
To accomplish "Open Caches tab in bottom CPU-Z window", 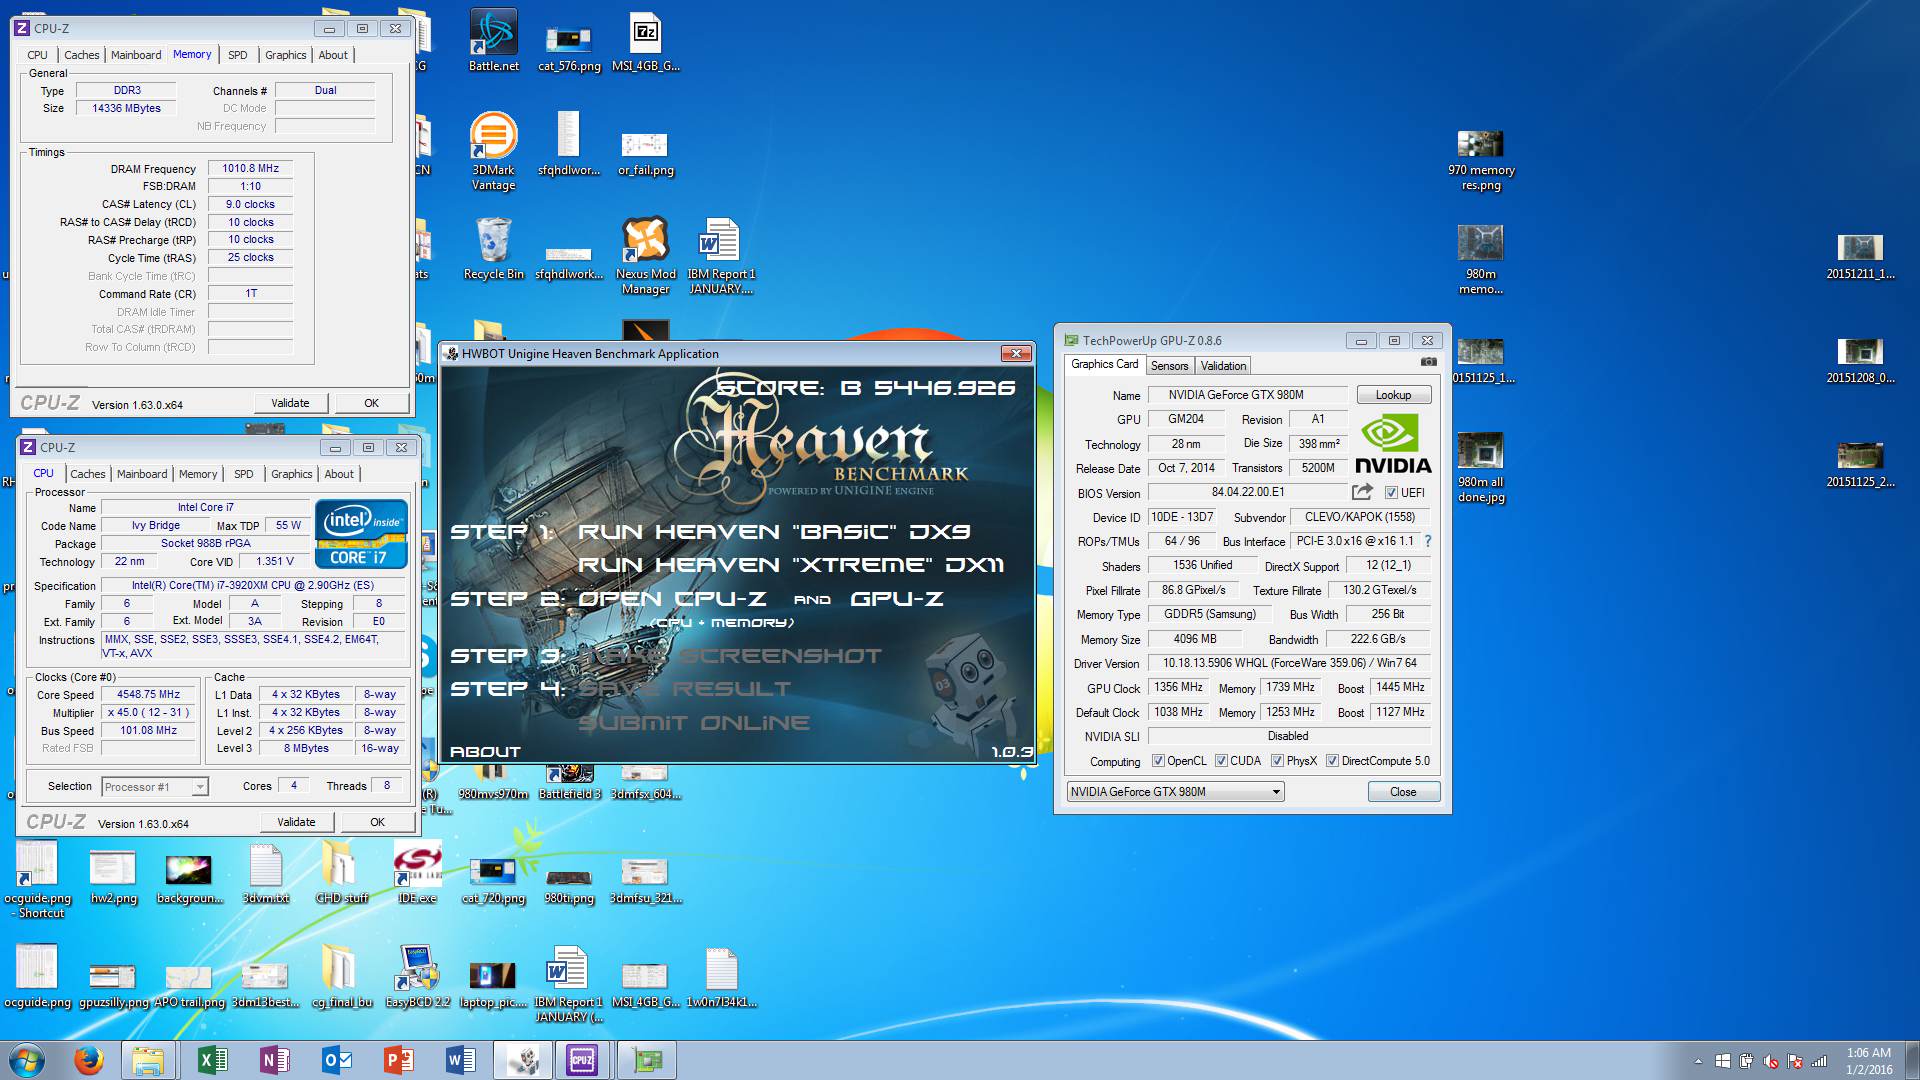I will click(88, 474).
